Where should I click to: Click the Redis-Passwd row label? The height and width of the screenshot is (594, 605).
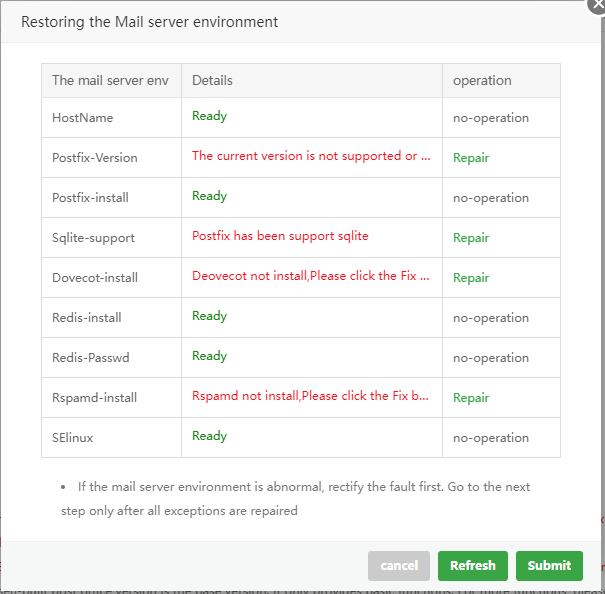click(x=90, y=358)
